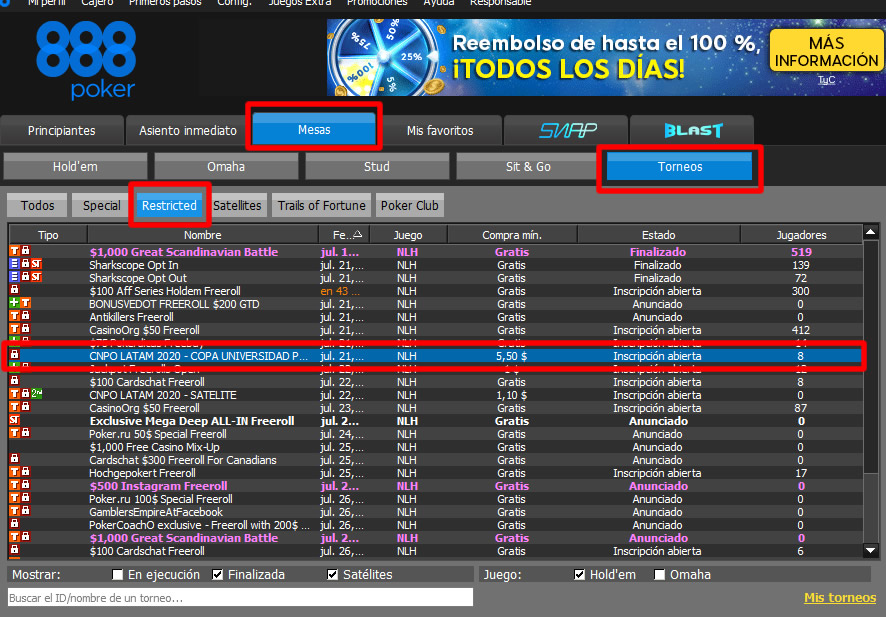Filter by Special tournaments
The width and height of the screenshot is (886, 617).
102,206
